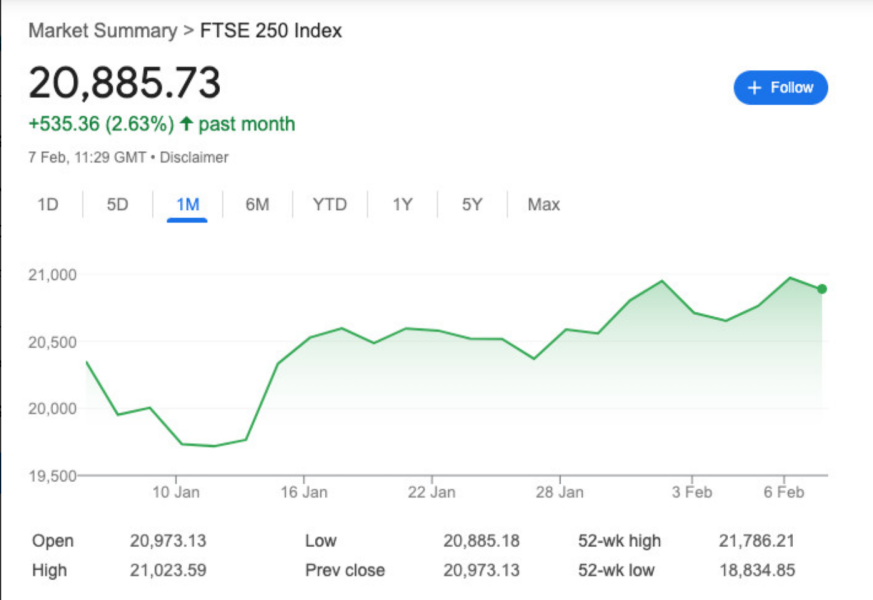The width and height of the screenshot is (873, 600).
Task: Click the blue Follow button
Action: [781, 87]
